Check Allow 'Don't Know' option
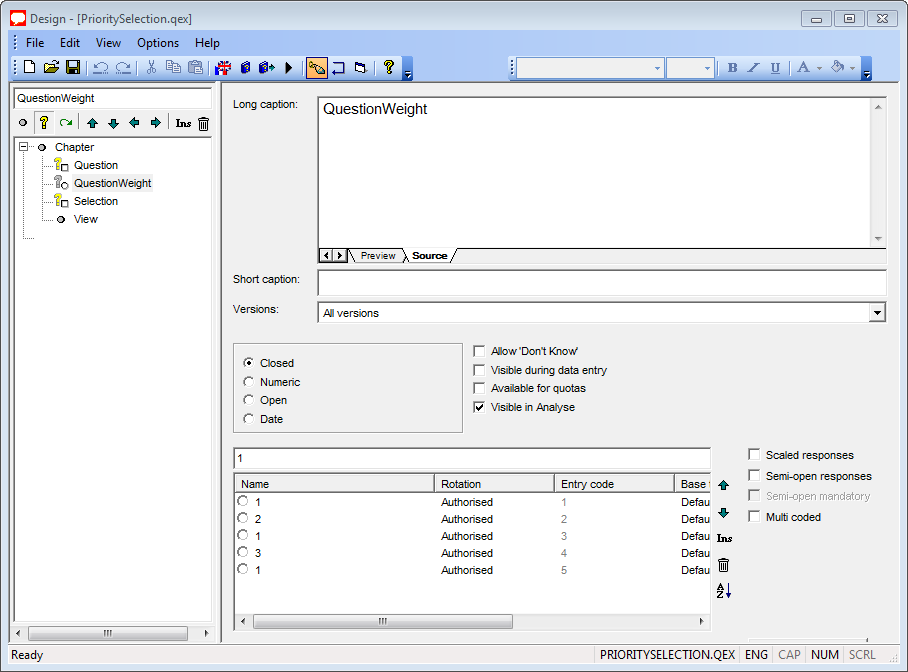908x672 pixels. (480, 351)
